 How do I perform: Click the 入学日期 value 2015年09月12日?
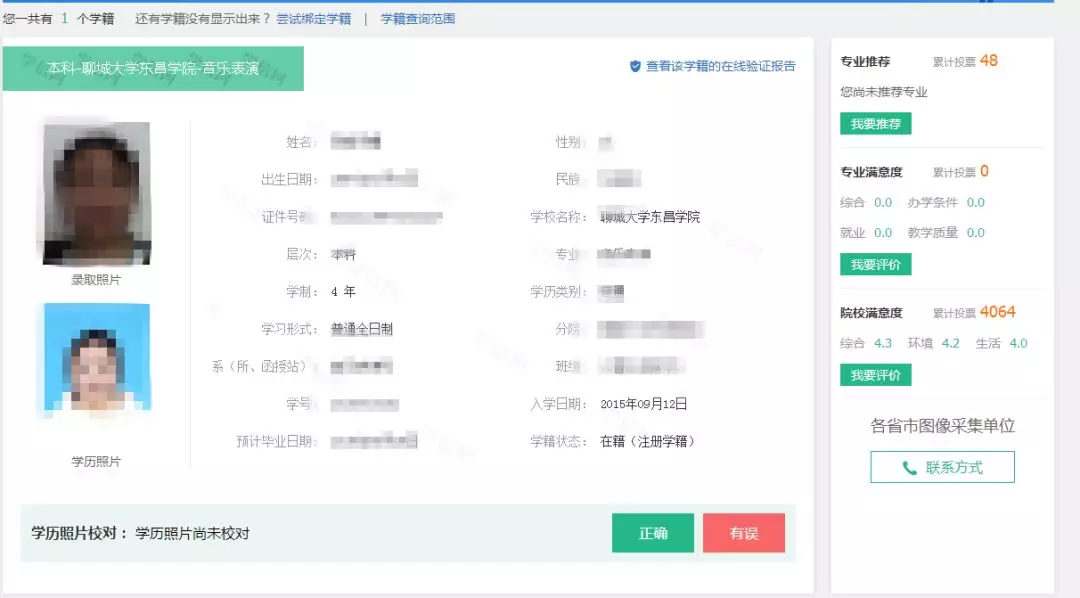(x=643, y=404)
